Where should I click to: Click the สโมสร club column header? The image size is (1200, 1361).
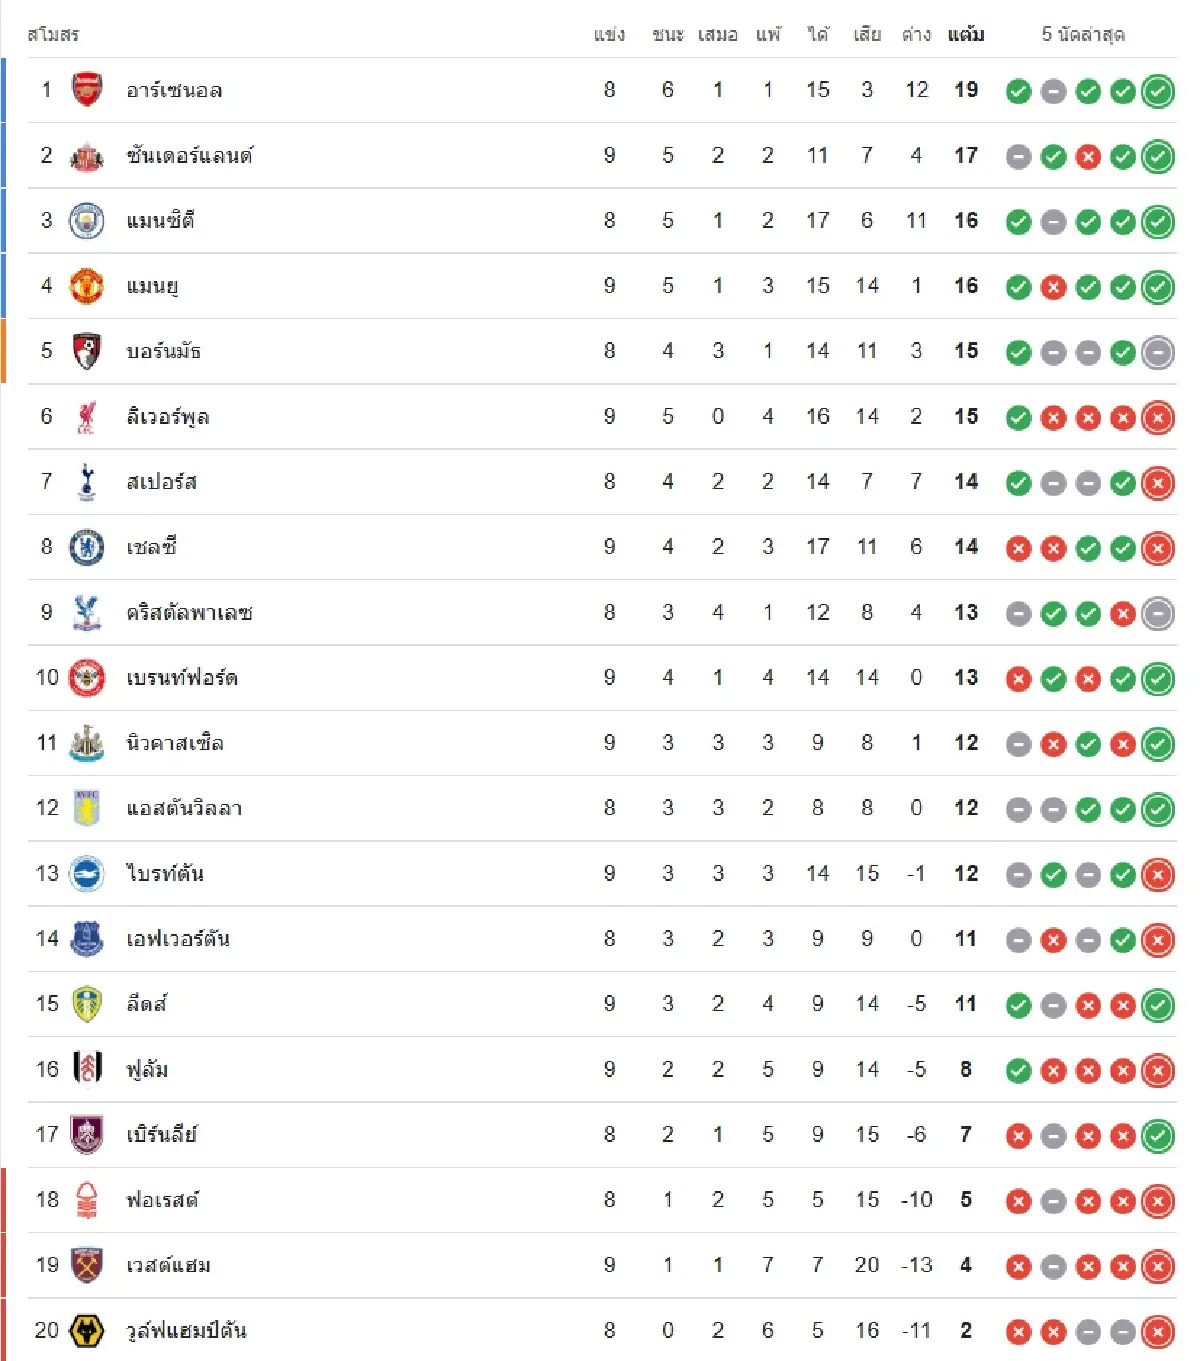coord(53,35)
